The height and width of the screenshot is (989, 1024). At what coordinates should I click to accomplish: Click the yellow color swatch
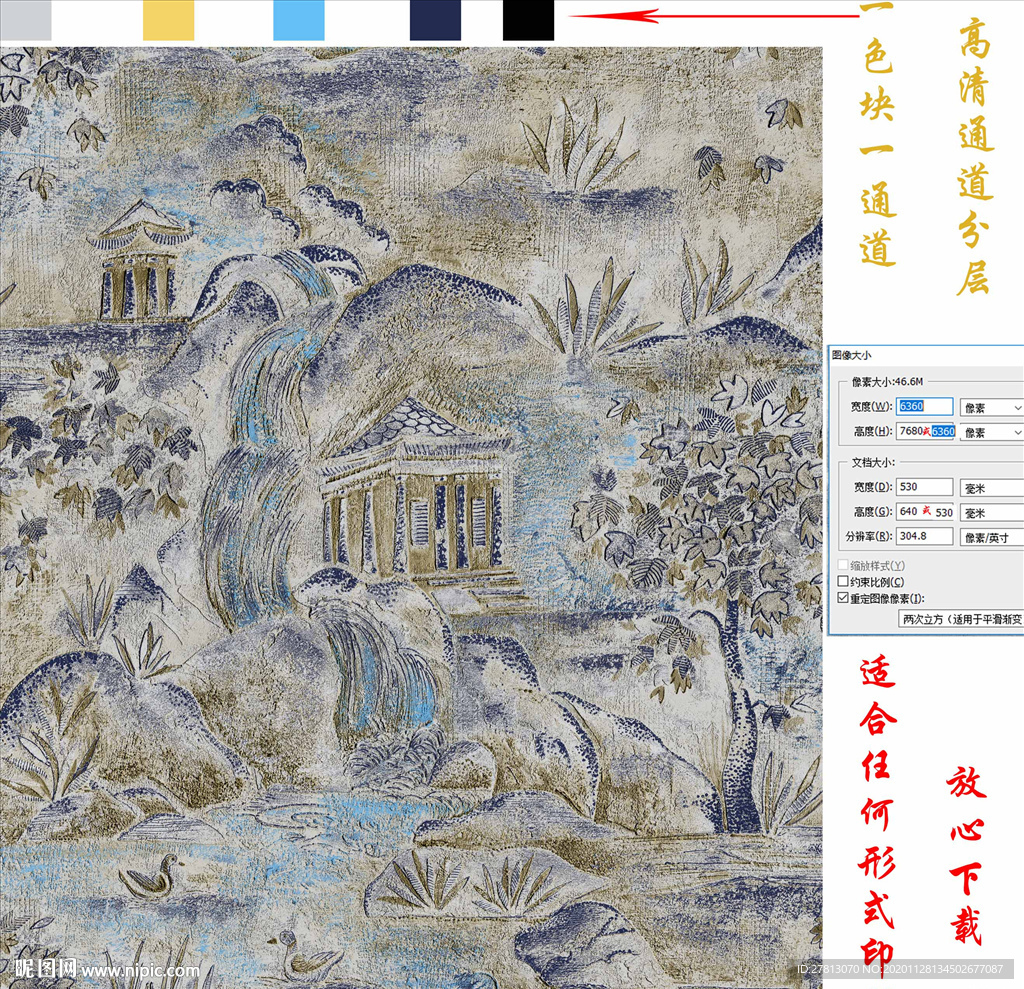click(x=168, y=20)
